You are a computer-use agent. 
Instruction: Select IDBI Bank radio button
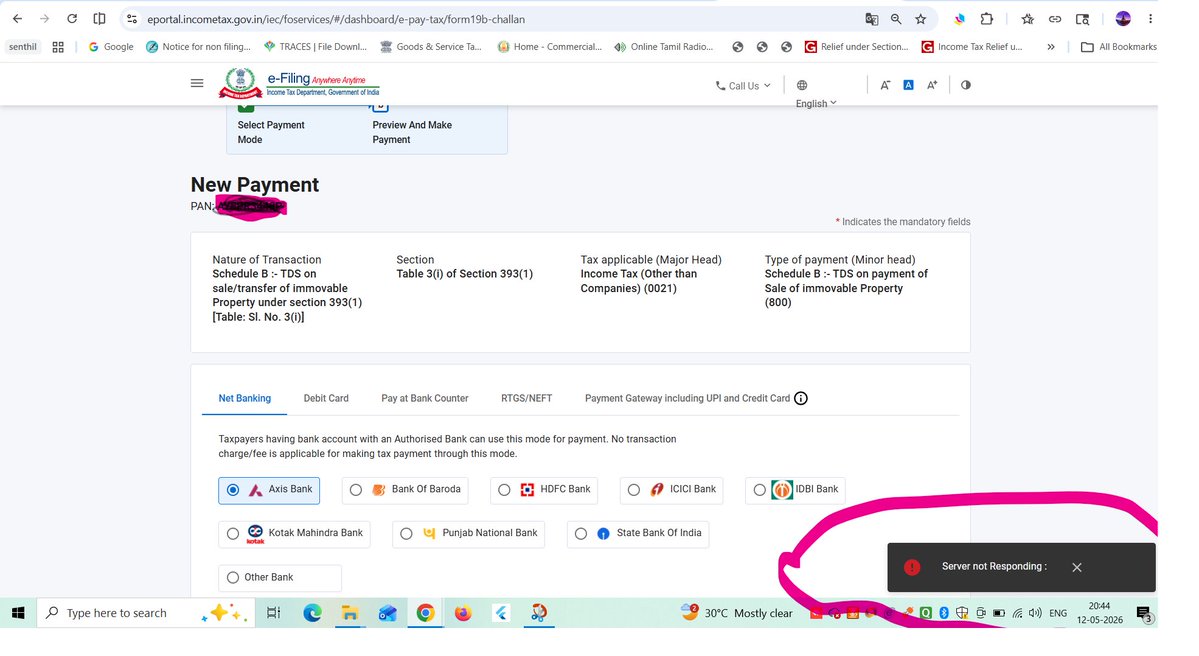759,490
